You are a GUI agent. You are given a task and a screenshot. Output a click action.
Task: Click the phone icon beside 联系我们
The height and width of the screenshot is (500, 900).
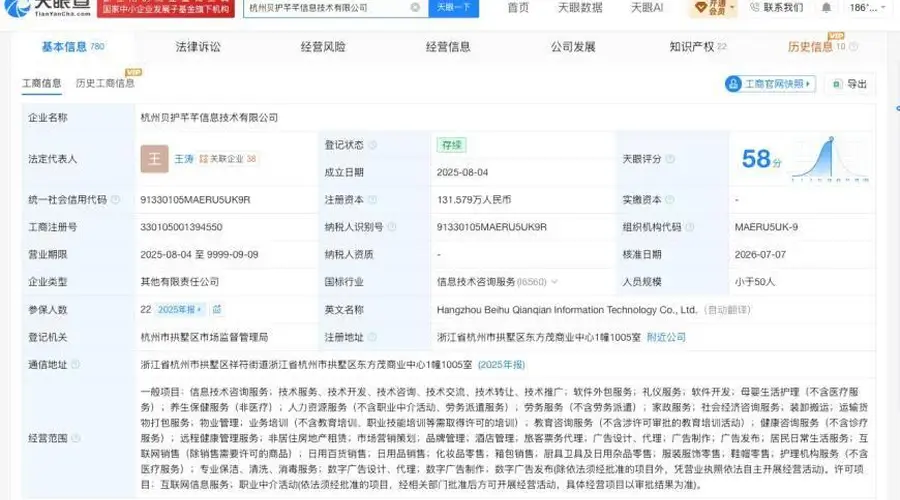[x=755, y=7]
